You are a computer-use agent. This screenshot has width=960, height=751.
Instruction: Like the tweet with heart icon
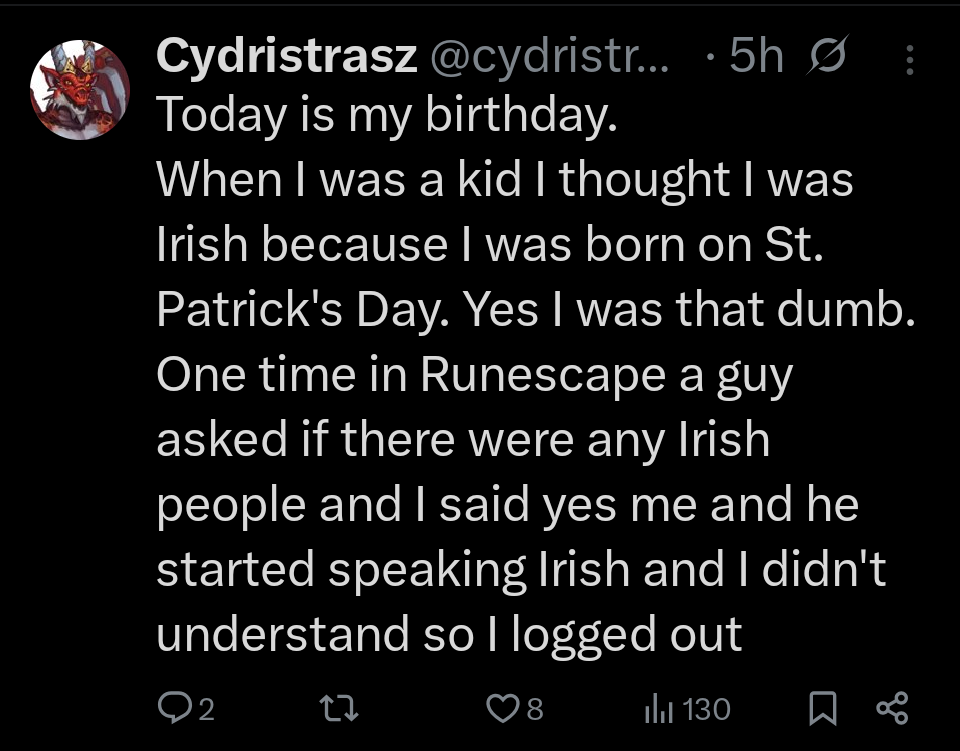(x=500, y=709)
